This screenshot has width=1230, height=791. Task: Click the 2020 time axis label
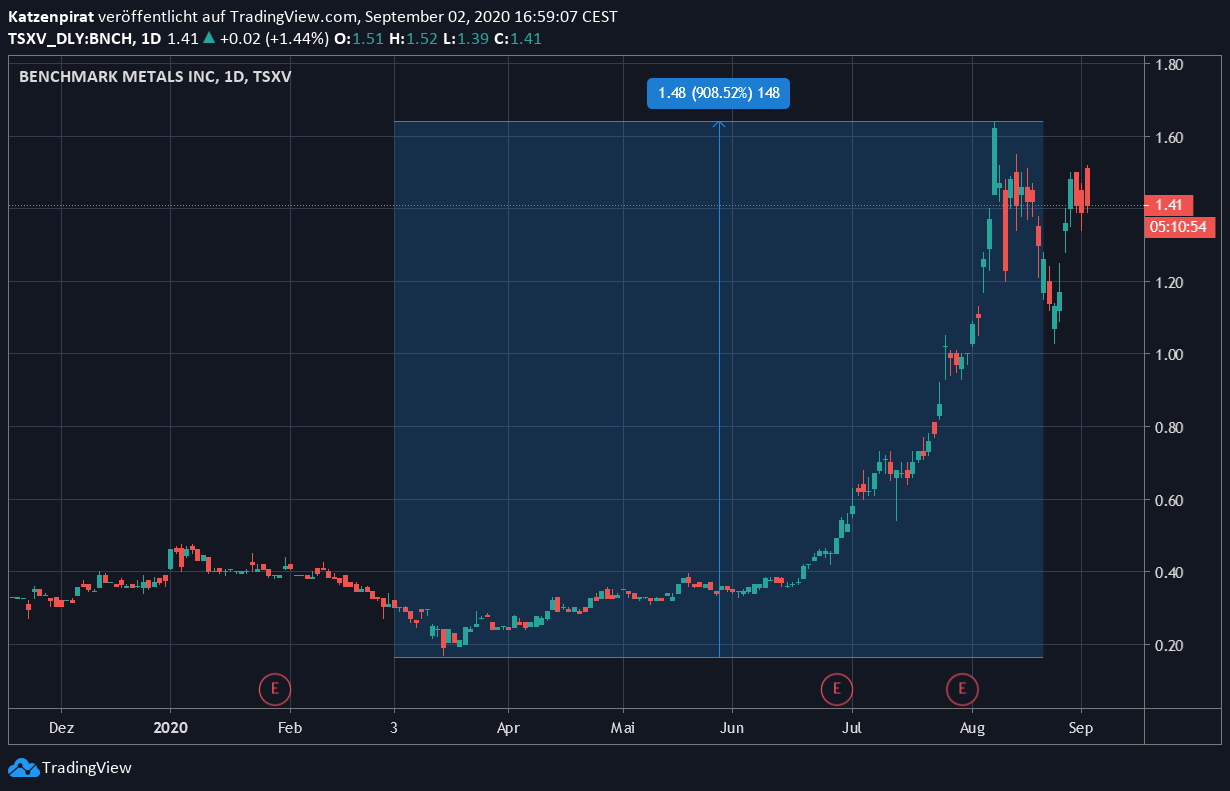[170, 728]
